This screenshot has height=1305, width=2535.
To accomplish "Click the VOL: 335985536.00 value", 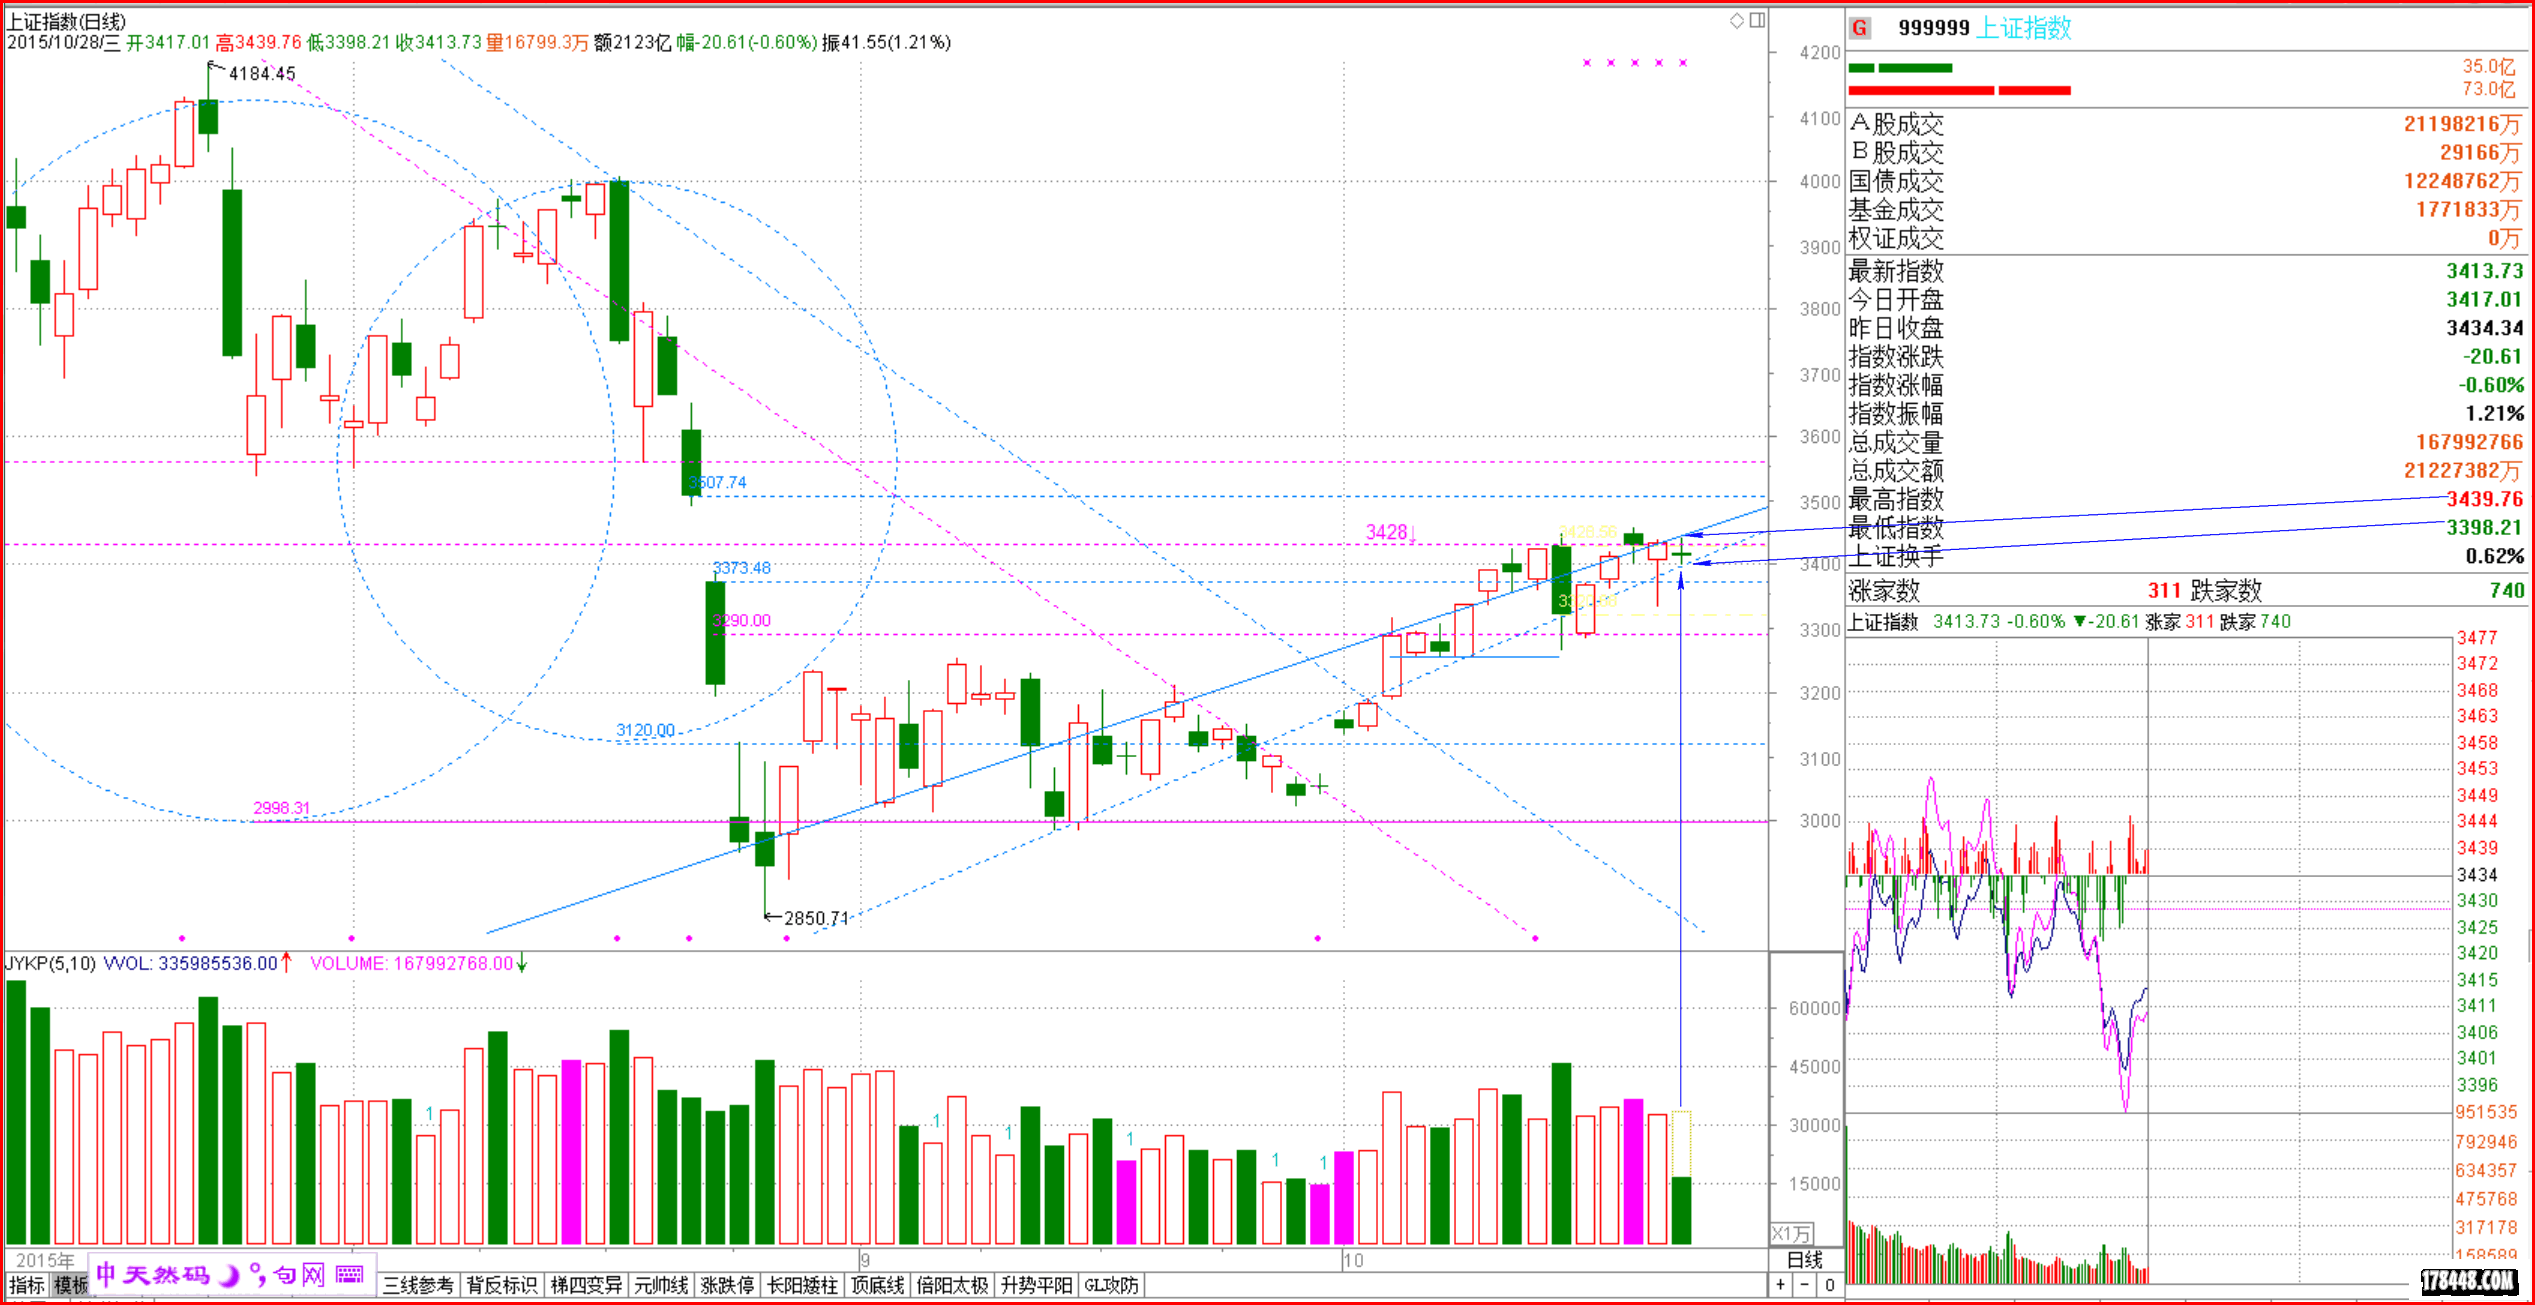I will (191, 964).
